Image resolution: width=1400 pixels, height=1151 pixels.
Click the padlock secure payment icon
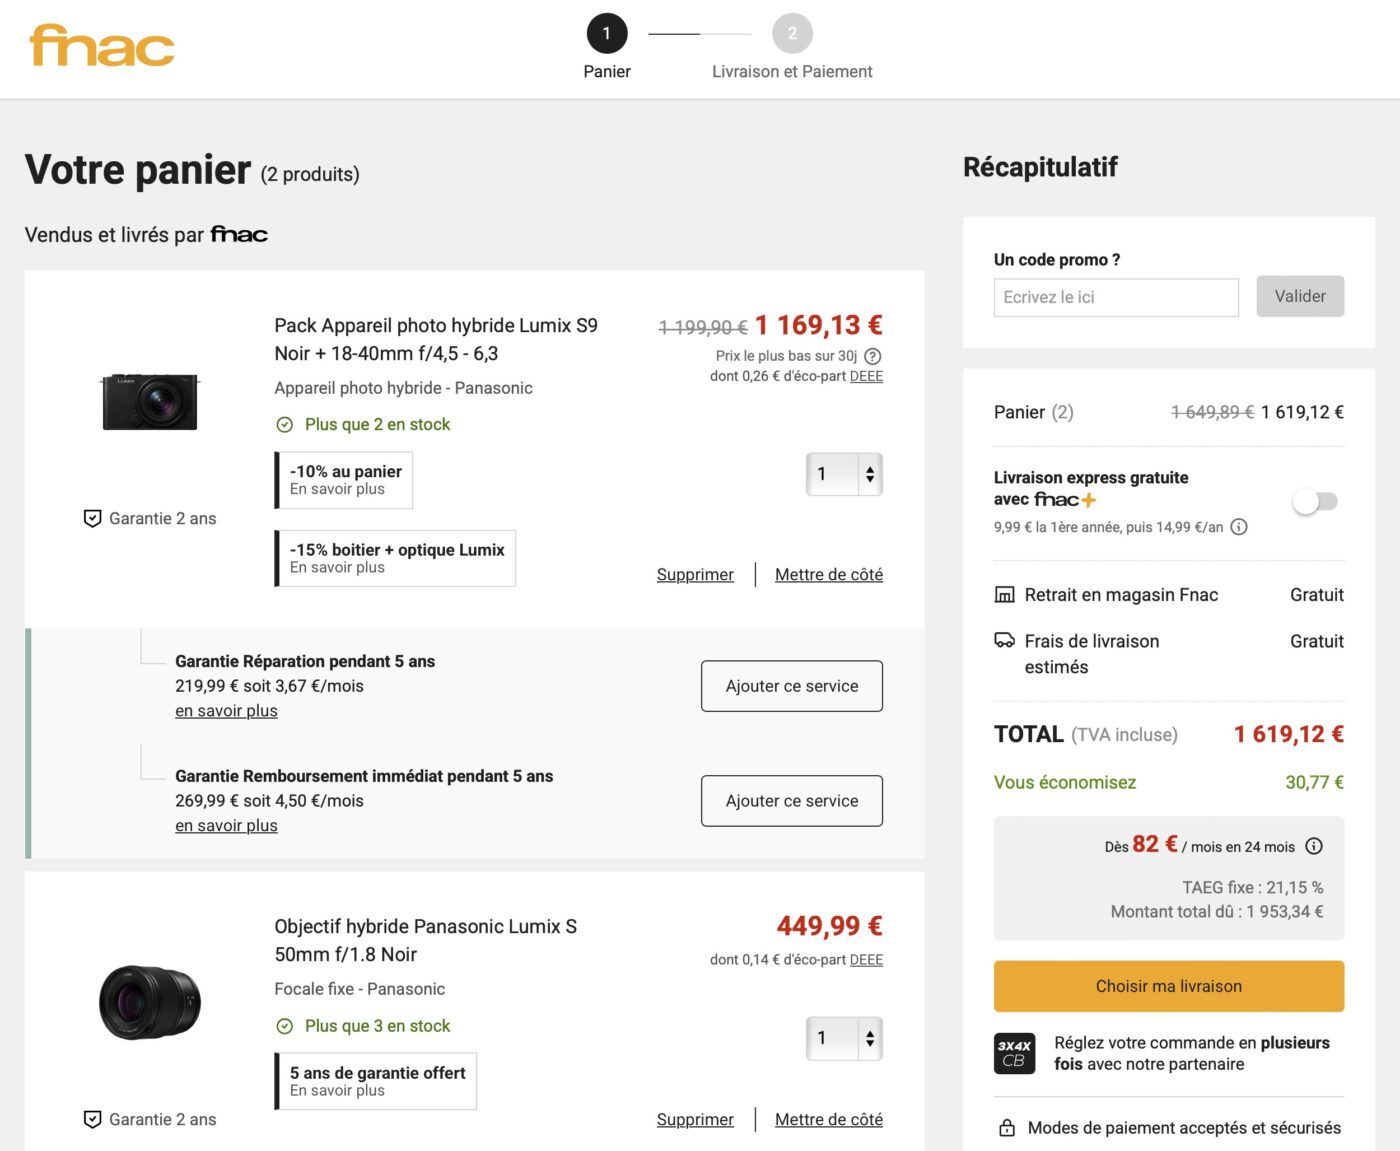click(x=1007, y=1128)
